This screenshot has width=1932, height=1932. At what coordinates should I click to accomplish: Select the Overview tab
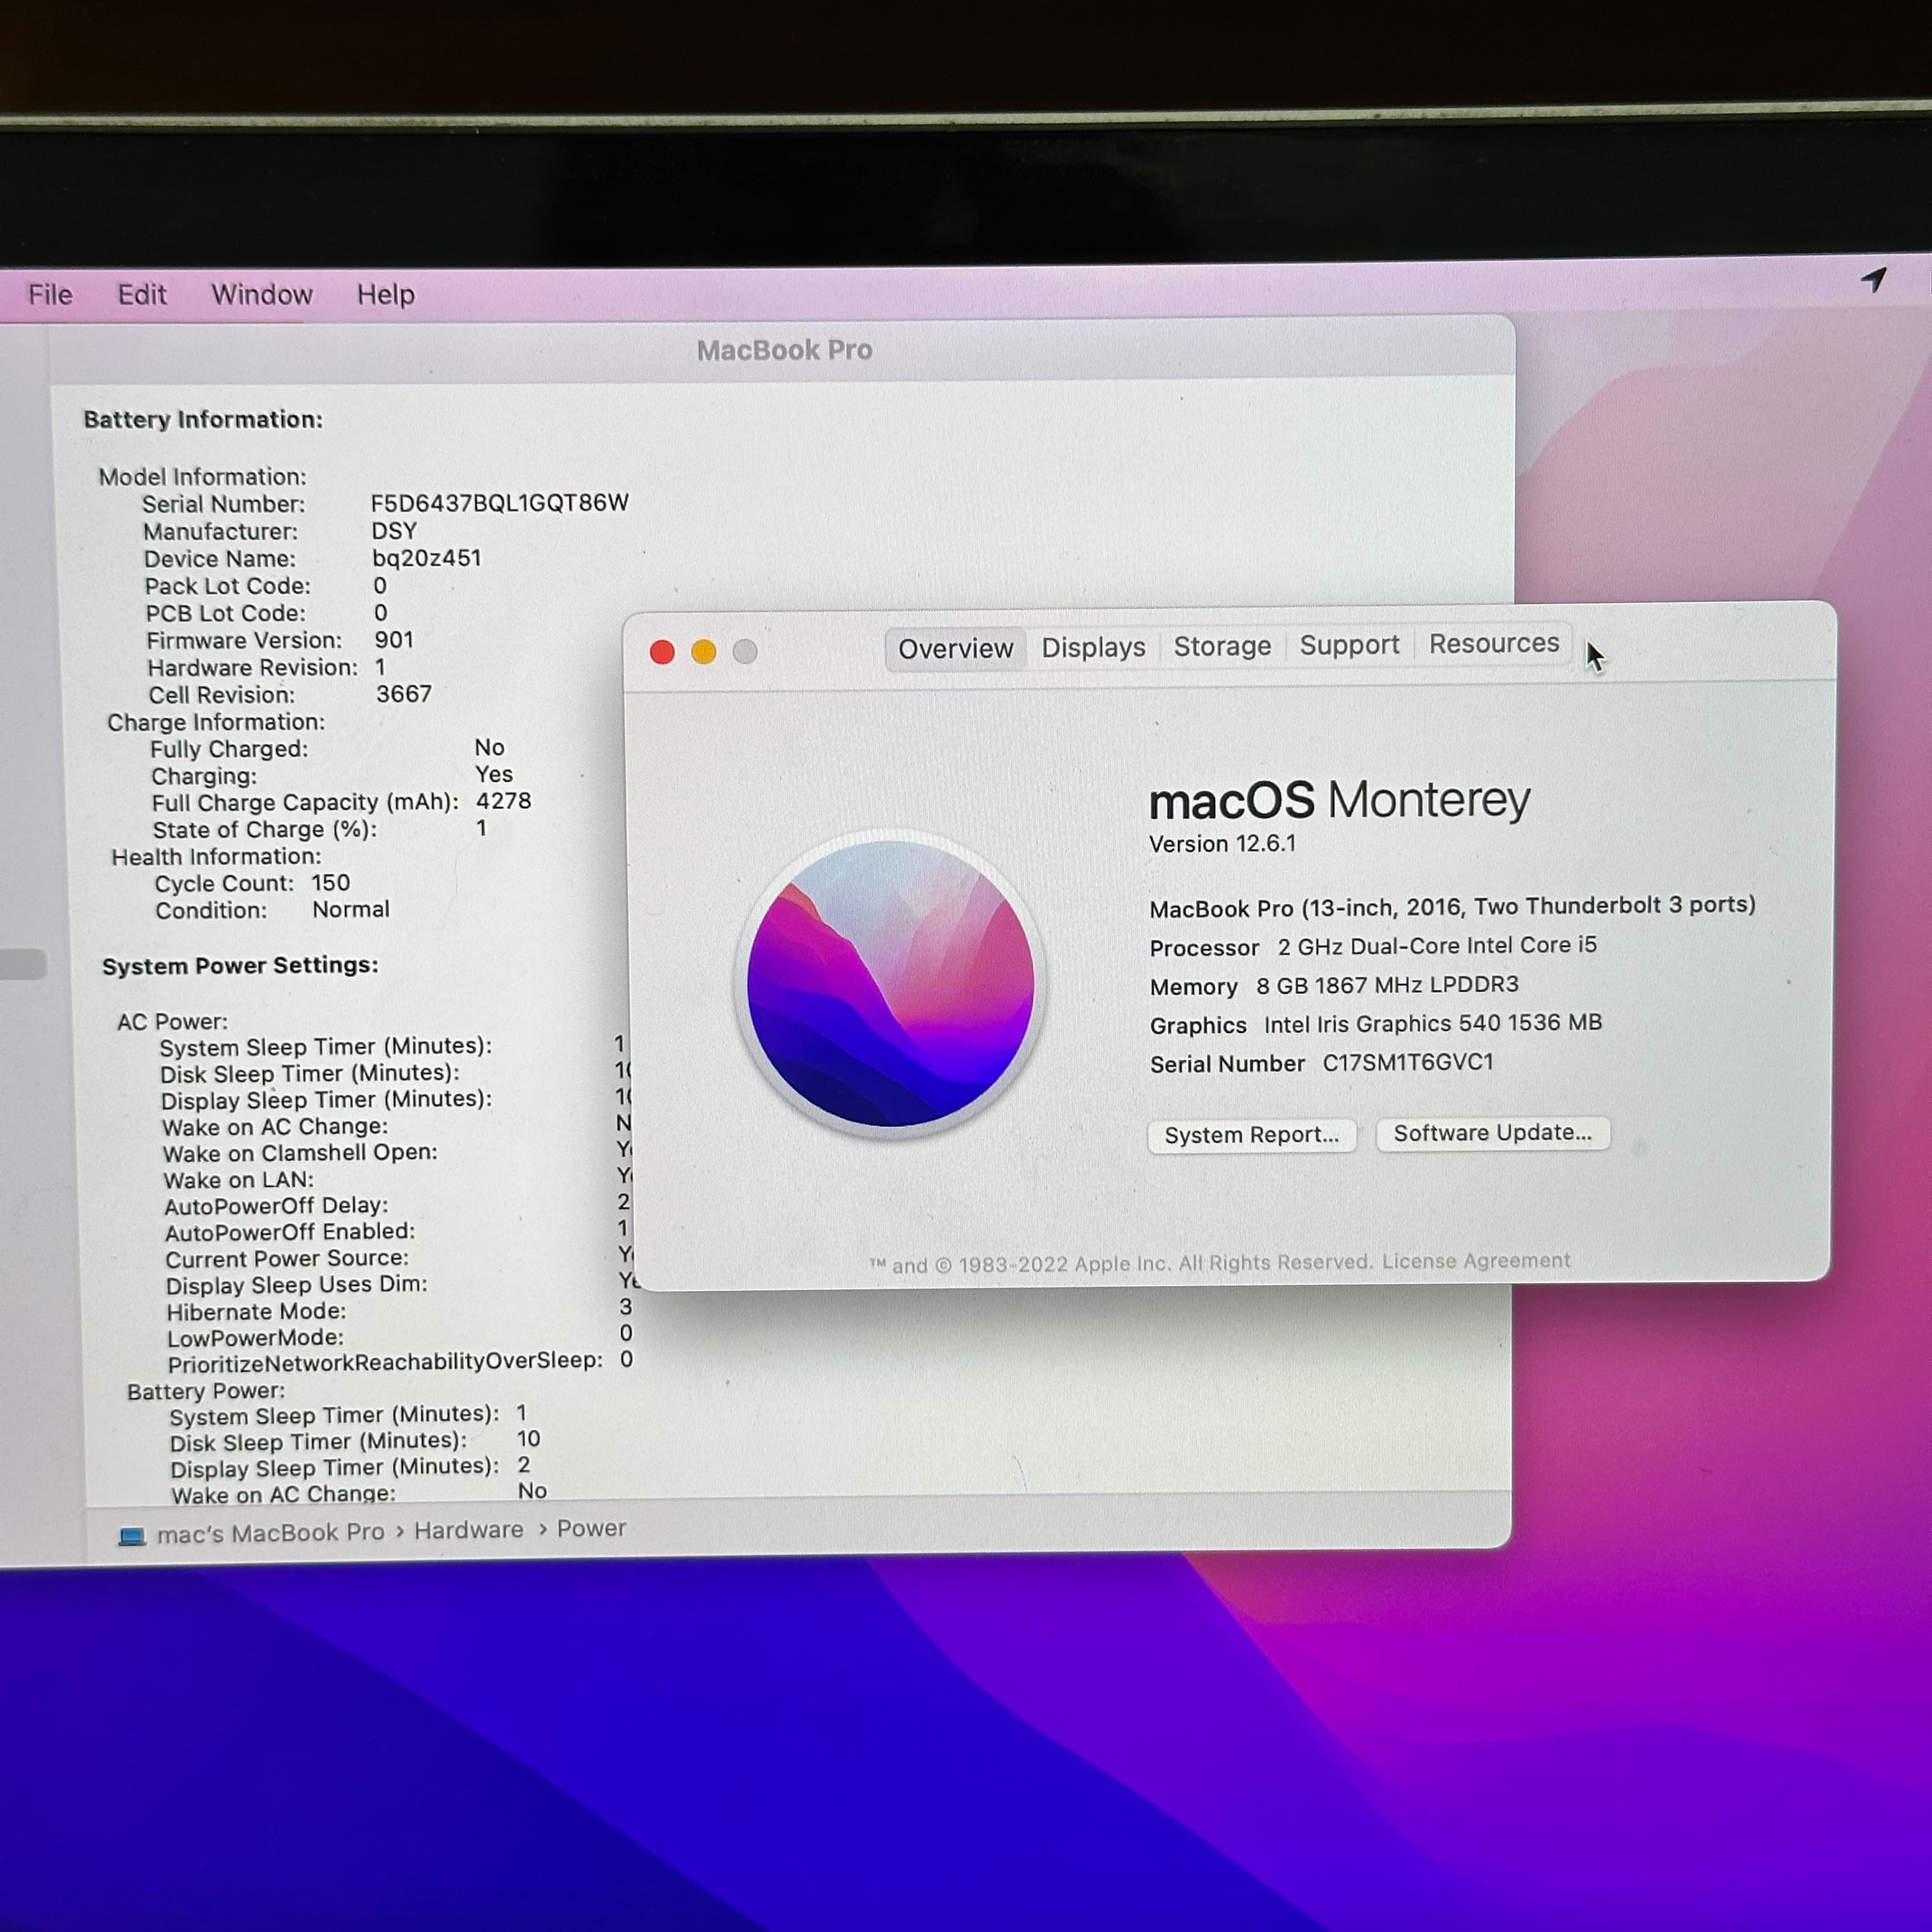pos(955,649)
